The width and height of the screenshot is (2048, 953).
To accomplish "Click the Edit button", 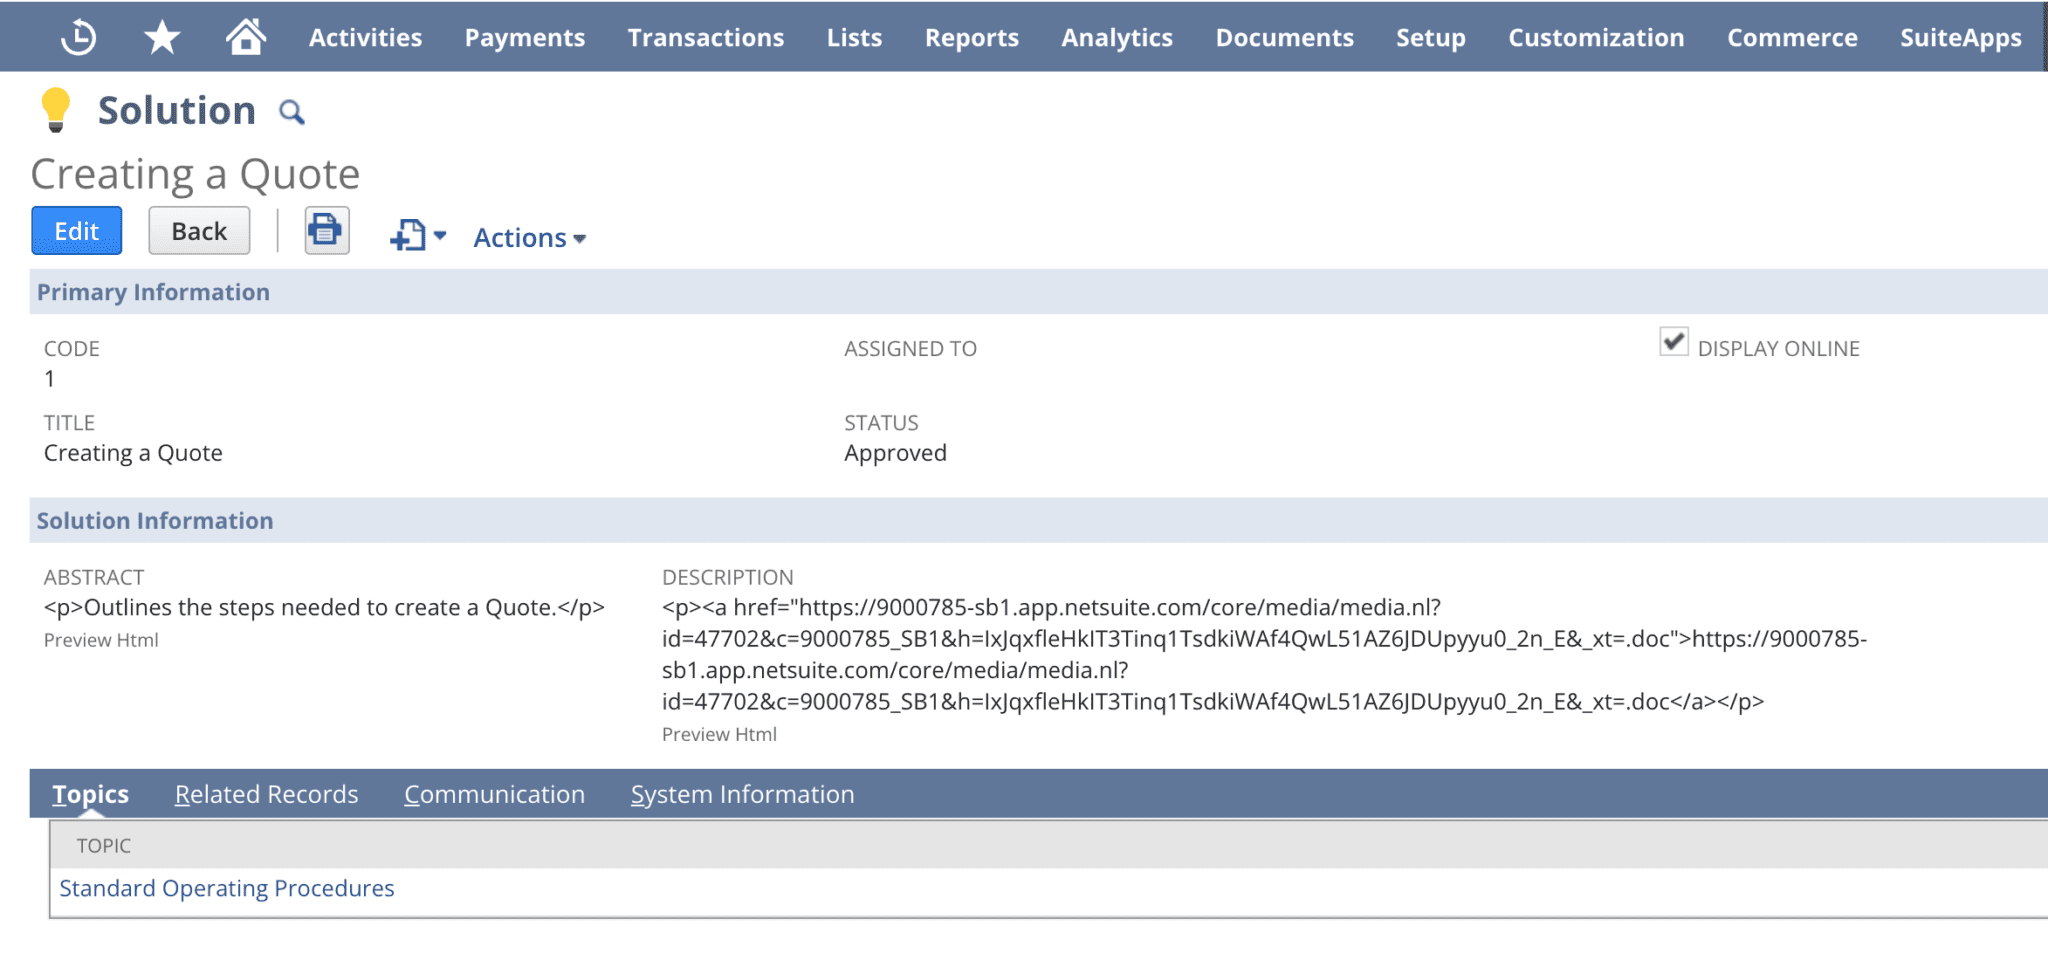I will click(x=76, y=230).
